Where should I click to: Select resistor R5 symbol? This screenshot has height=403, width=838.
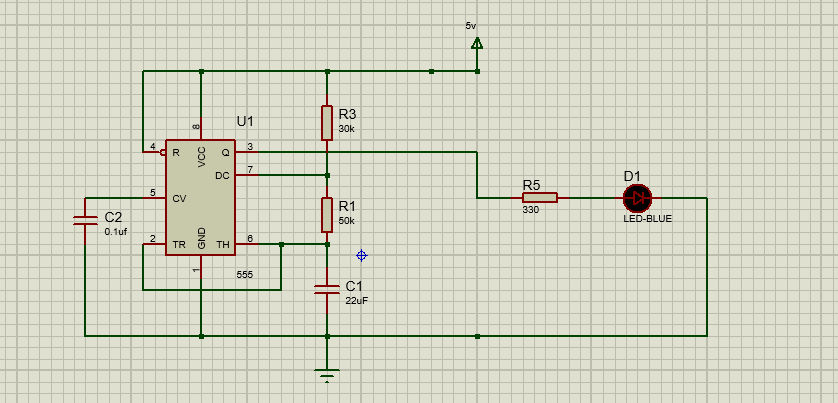pos(540,198)
